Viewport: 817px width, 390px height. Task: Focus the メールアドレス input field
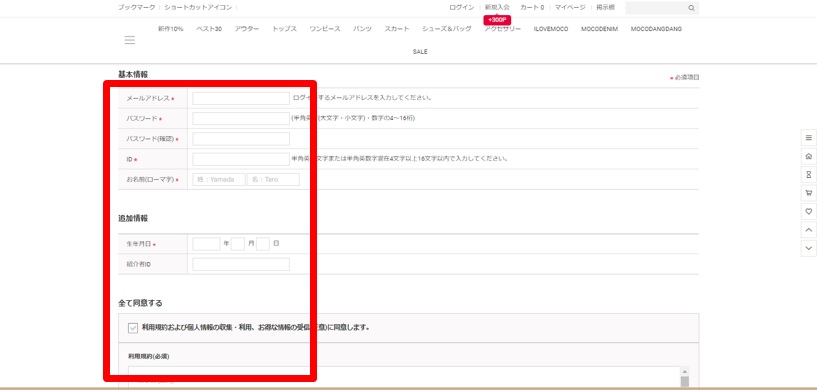click(x=241, y=98)
